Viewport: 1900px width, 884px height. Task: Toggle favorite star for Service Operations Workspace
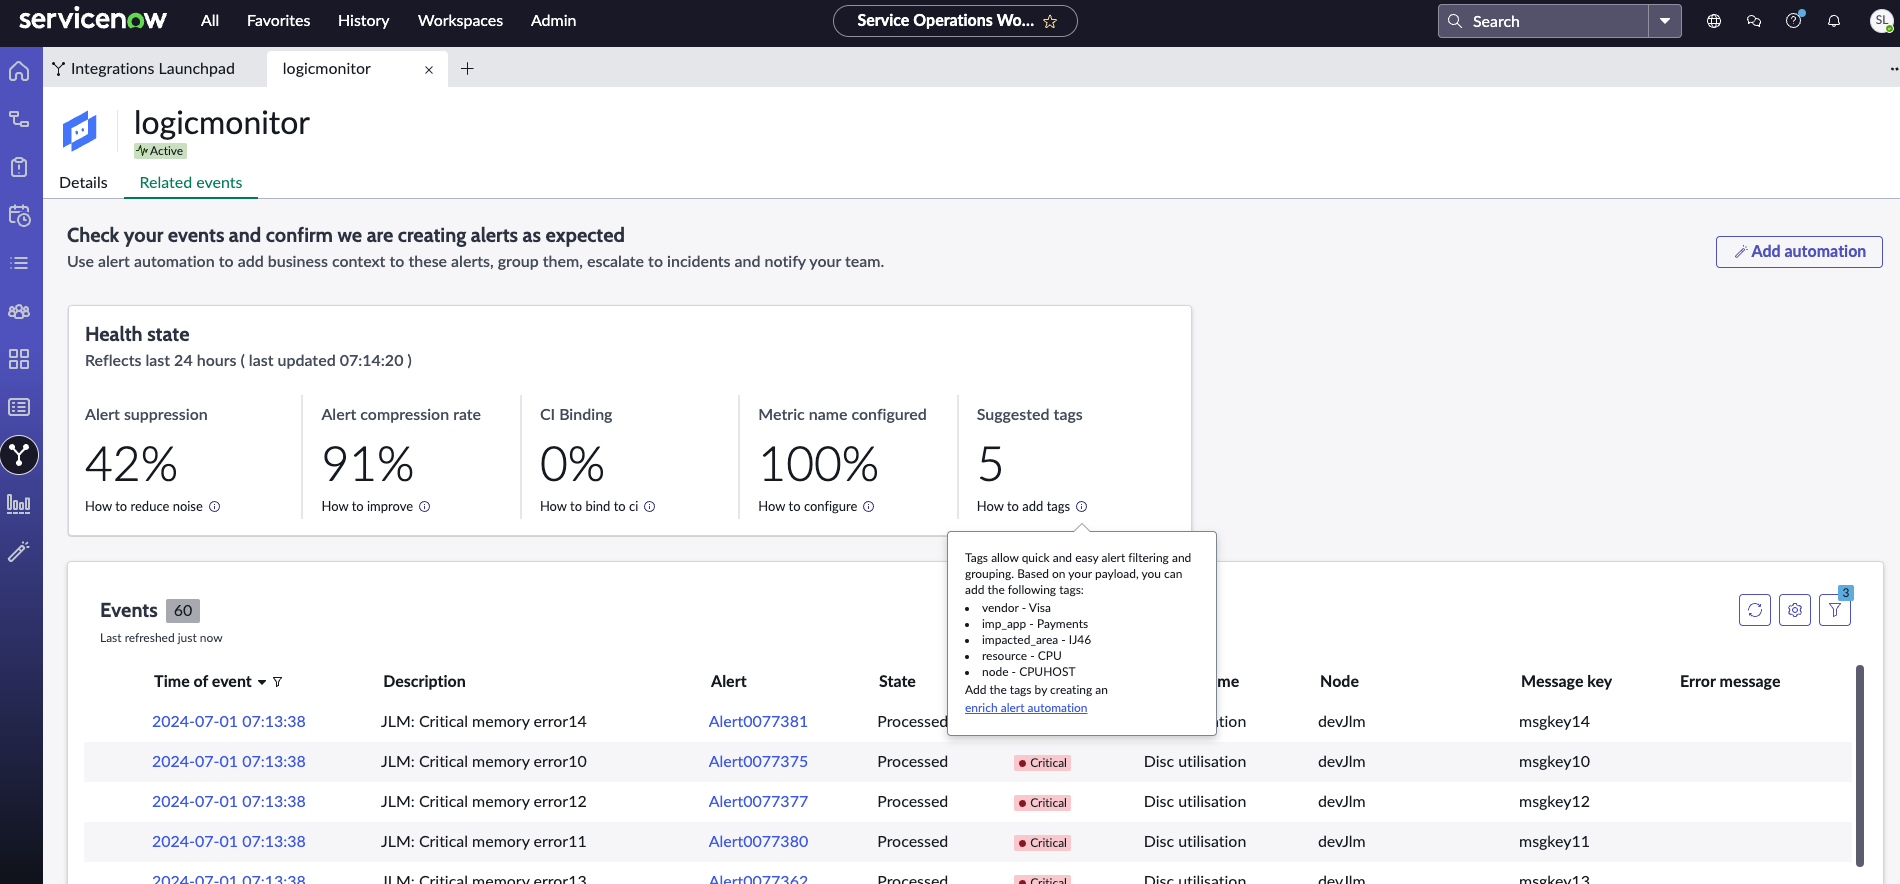[1050, 21]
